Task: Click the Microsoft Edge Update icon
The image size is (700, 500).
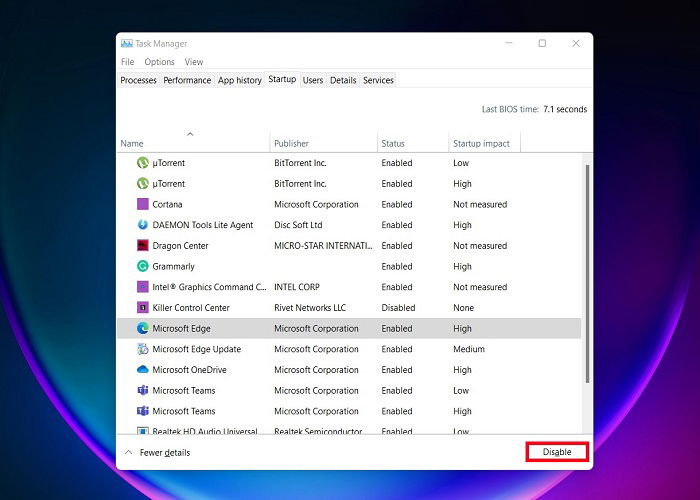Action: [142, 349]
